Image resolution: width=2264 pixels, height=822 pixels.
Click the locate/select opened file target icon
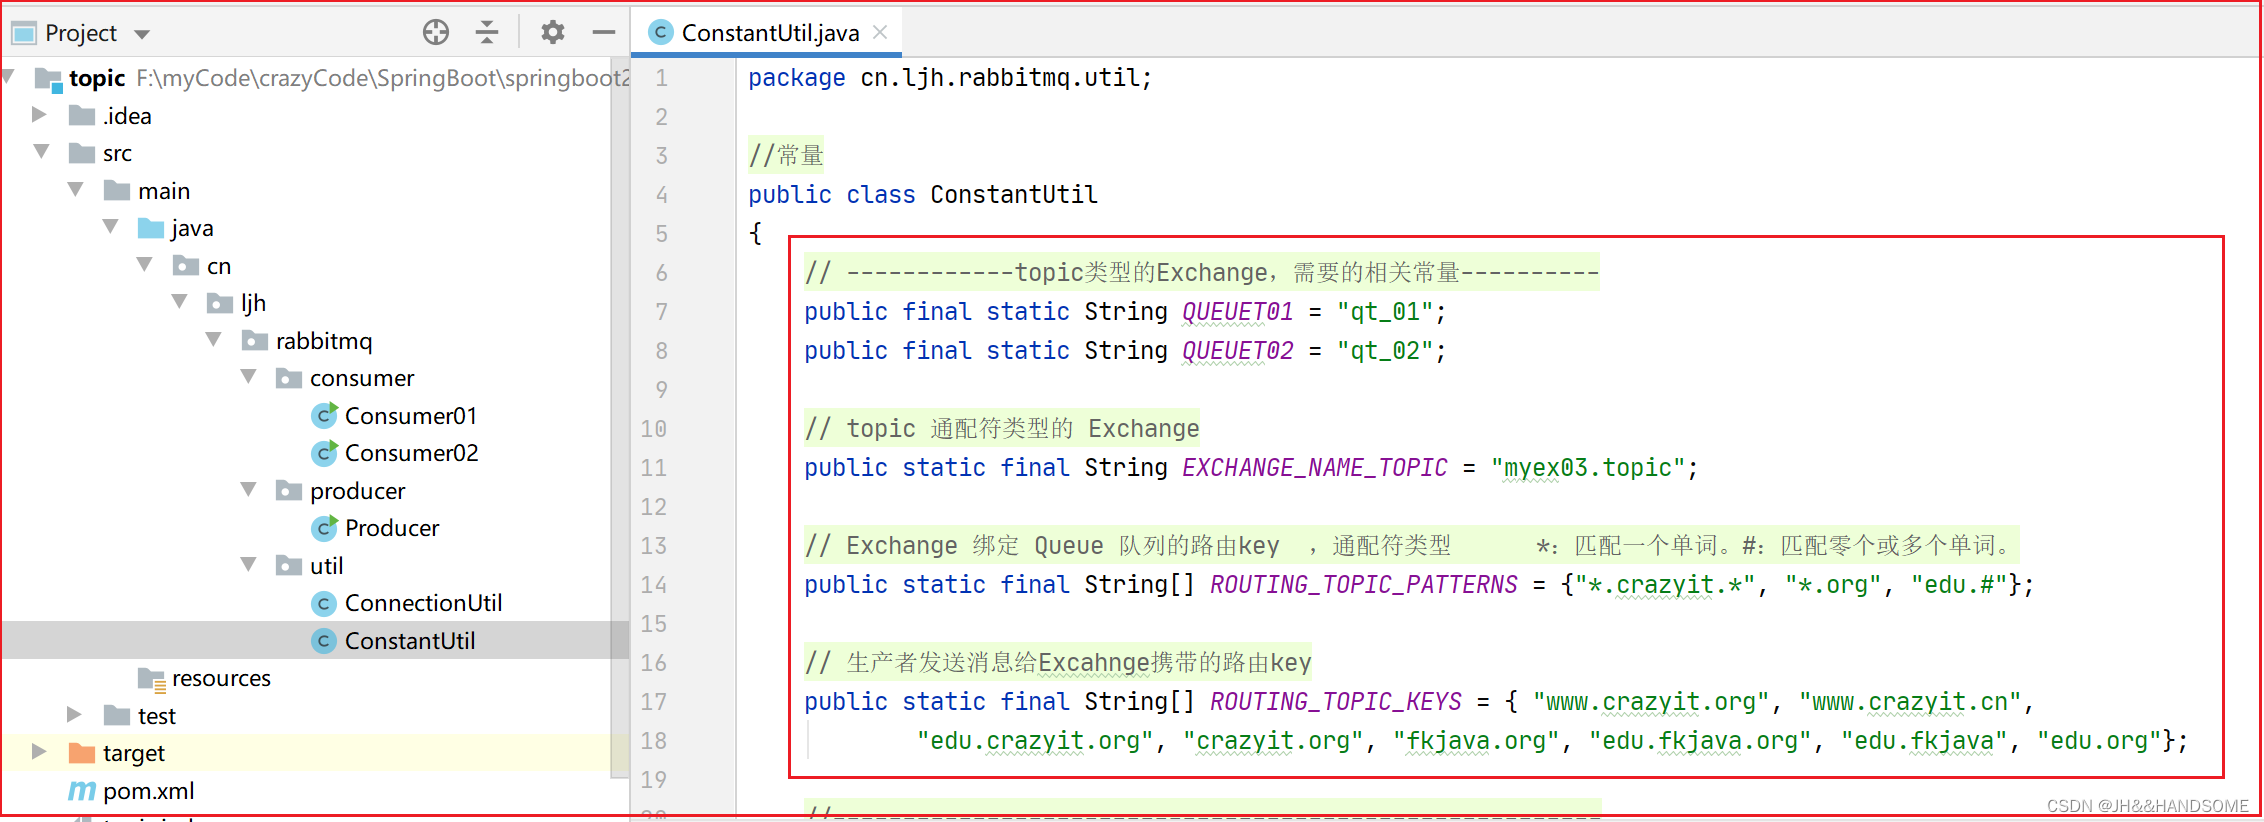click(436, 32)
